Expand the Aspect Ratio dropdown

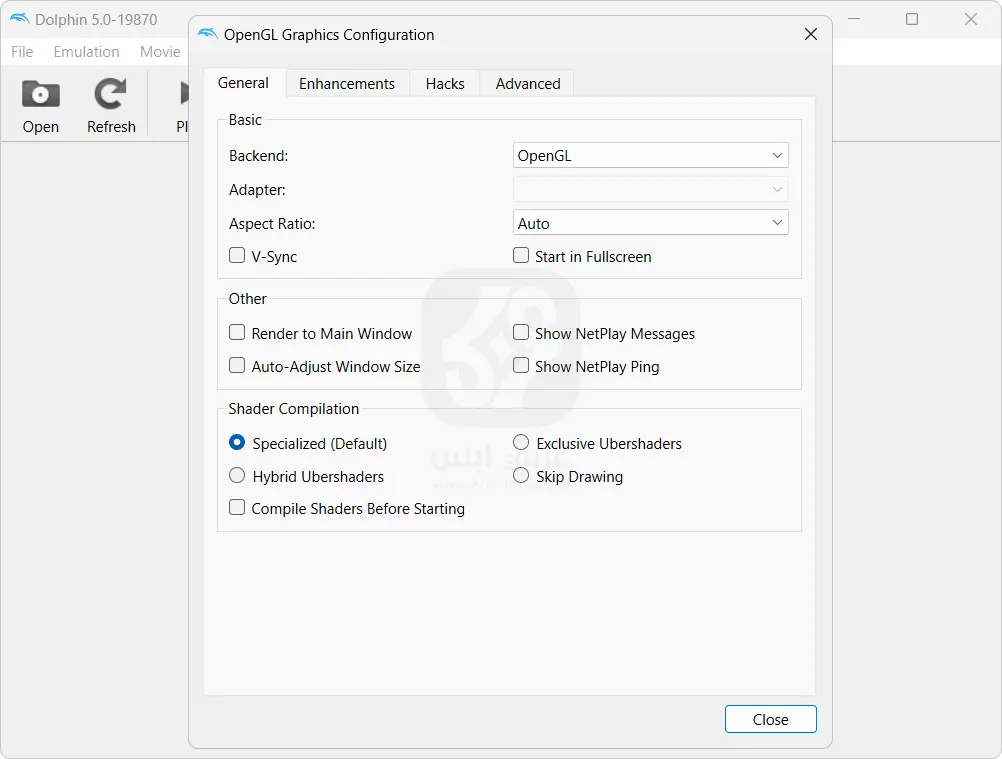pos(650,223)
